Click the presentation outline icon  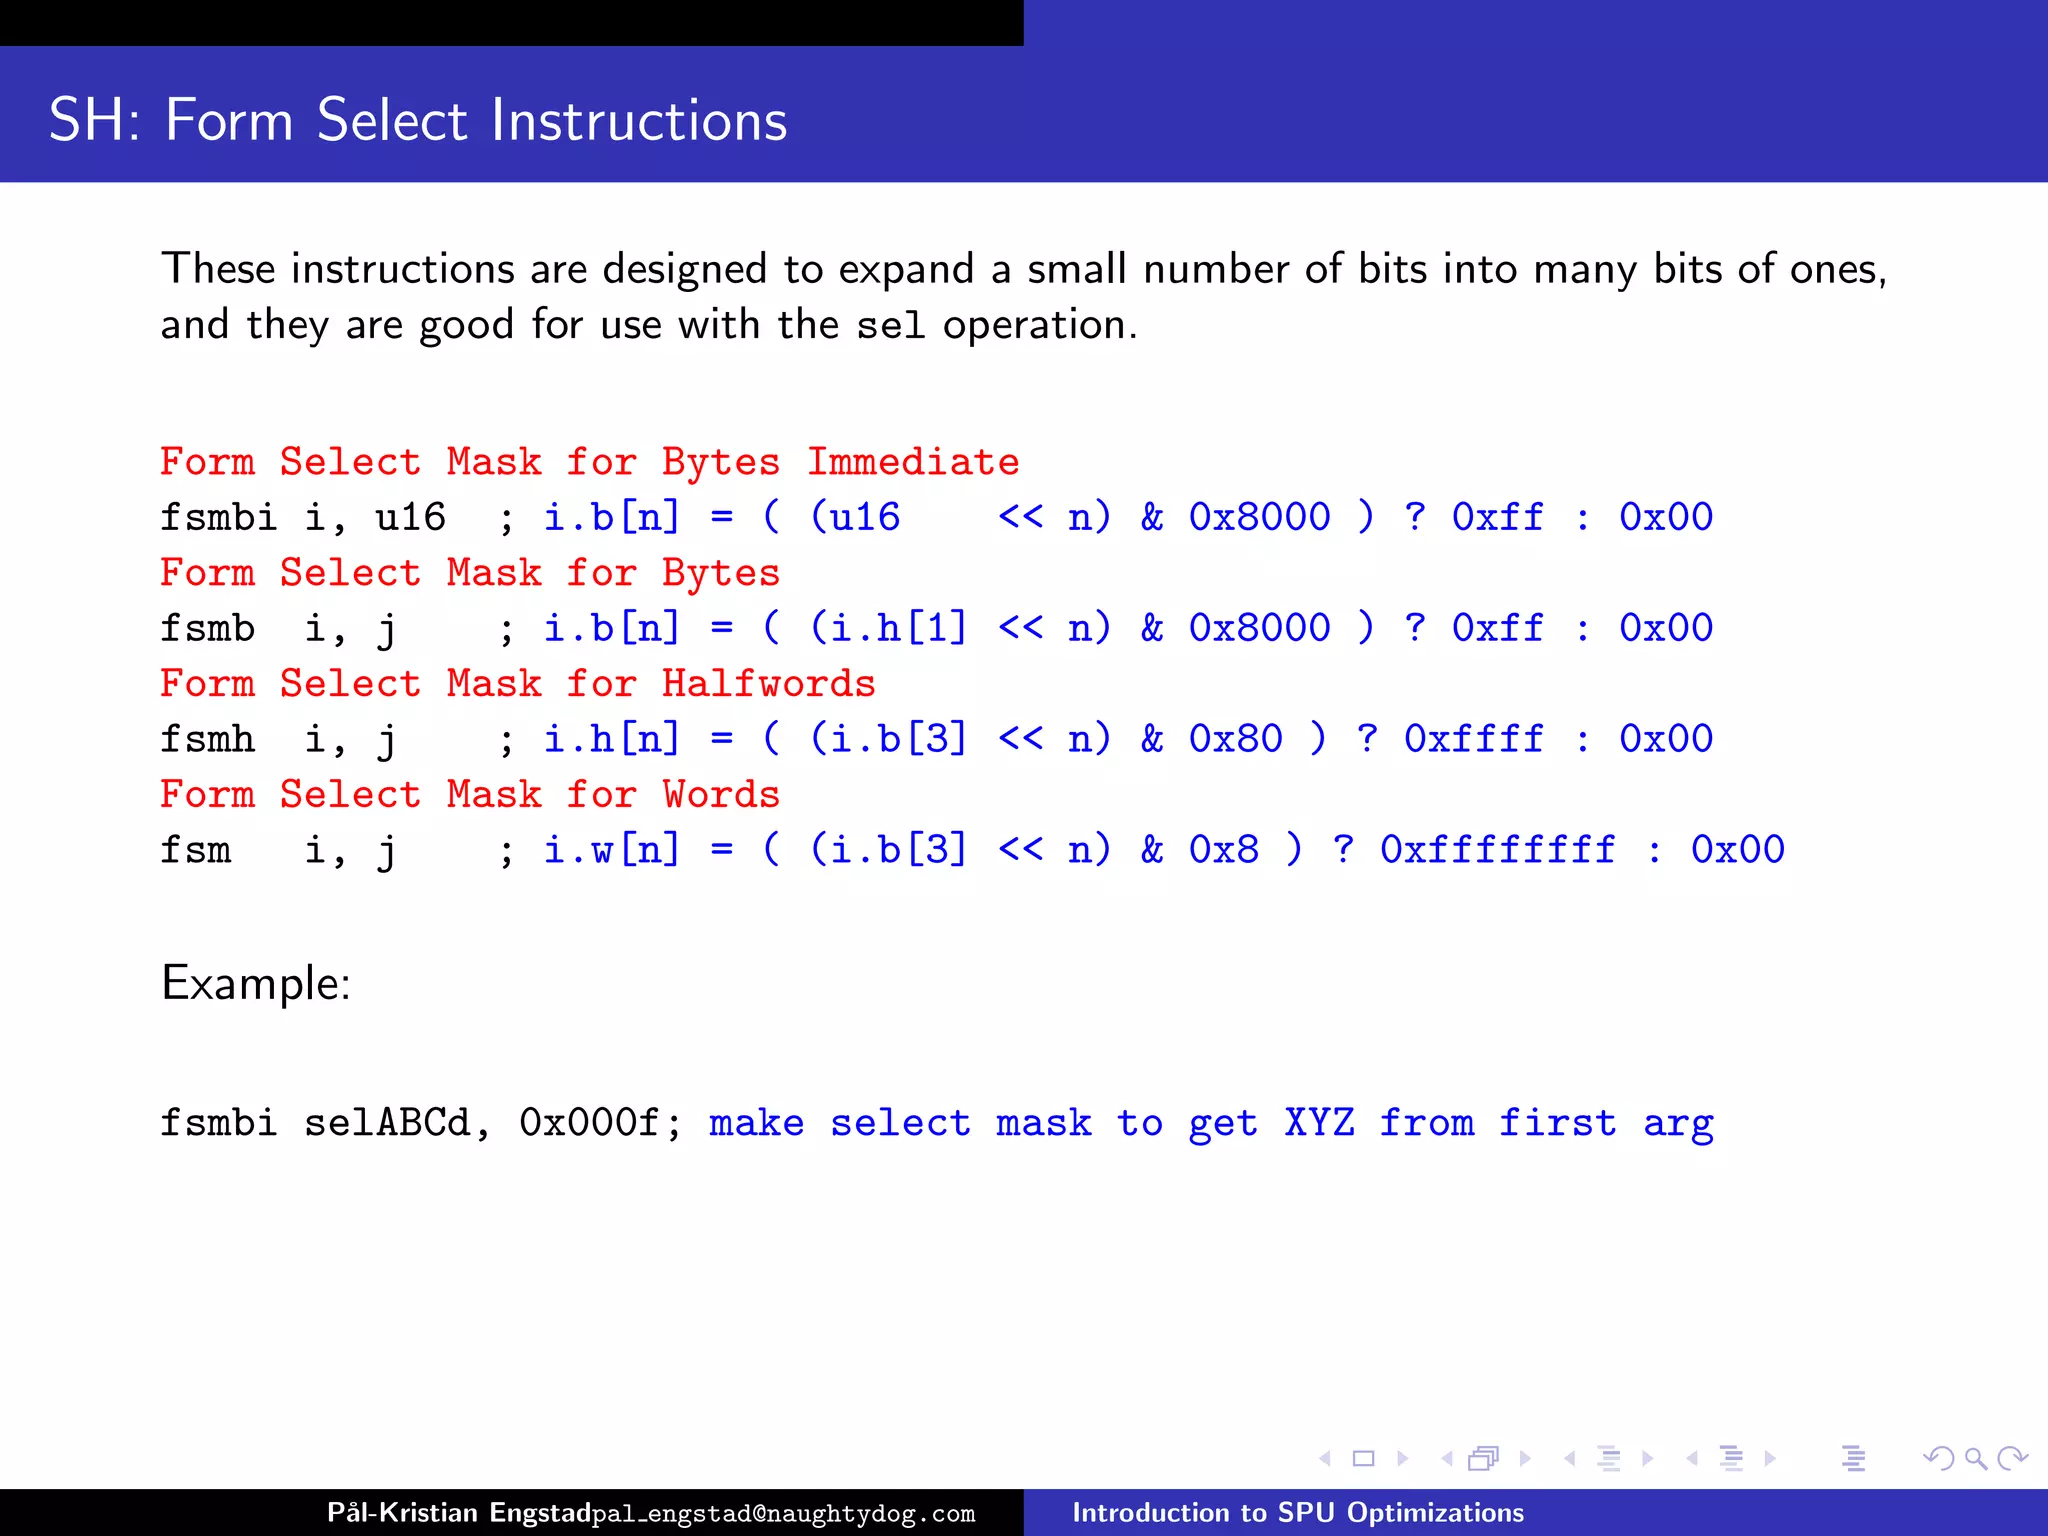[1854, 1459]
